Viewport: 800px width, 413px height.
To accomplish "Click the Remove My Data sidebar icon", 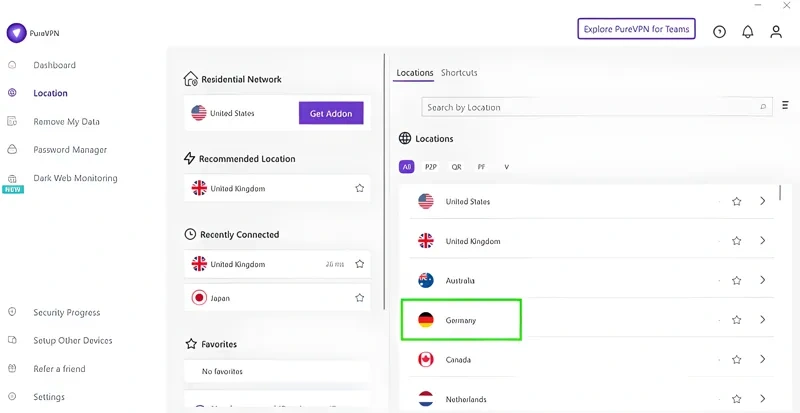I will 12,122.
